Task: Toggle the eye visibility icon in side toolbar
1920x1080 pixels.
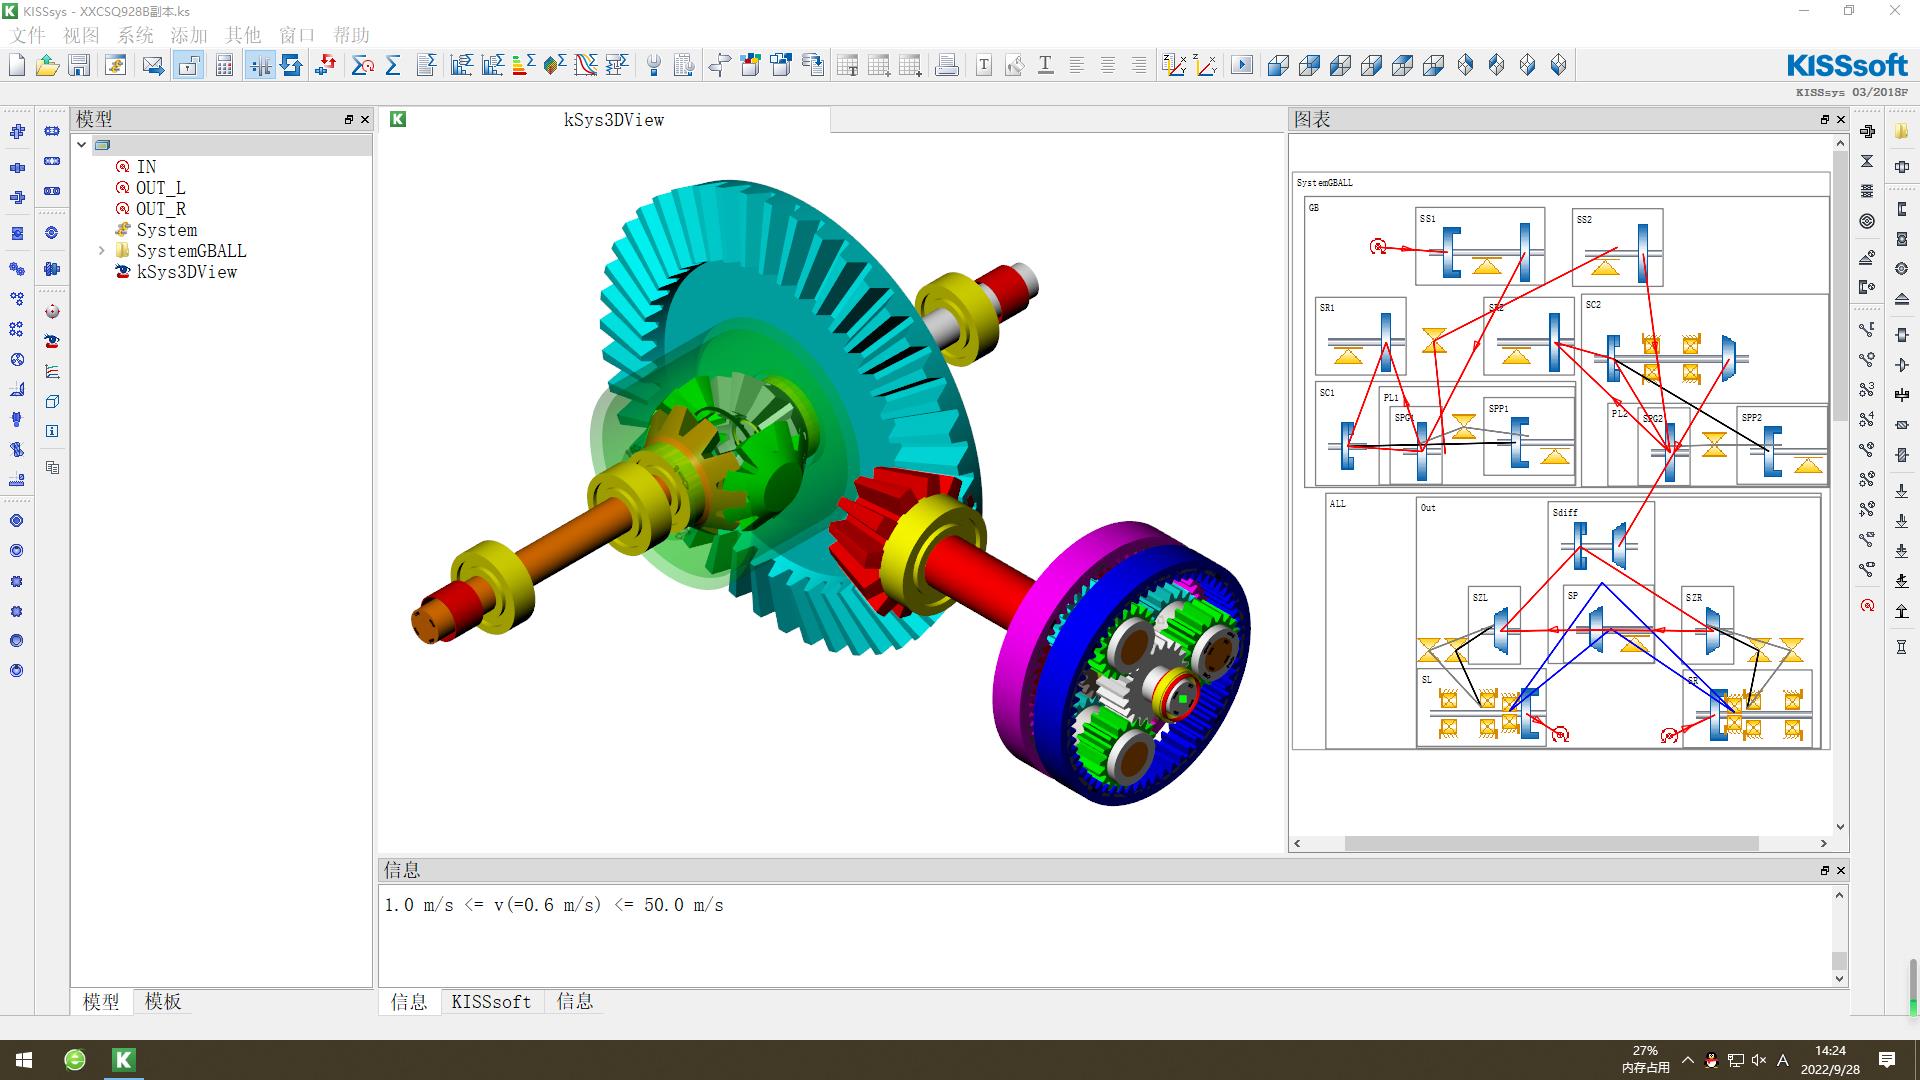Action: [52, 341]
